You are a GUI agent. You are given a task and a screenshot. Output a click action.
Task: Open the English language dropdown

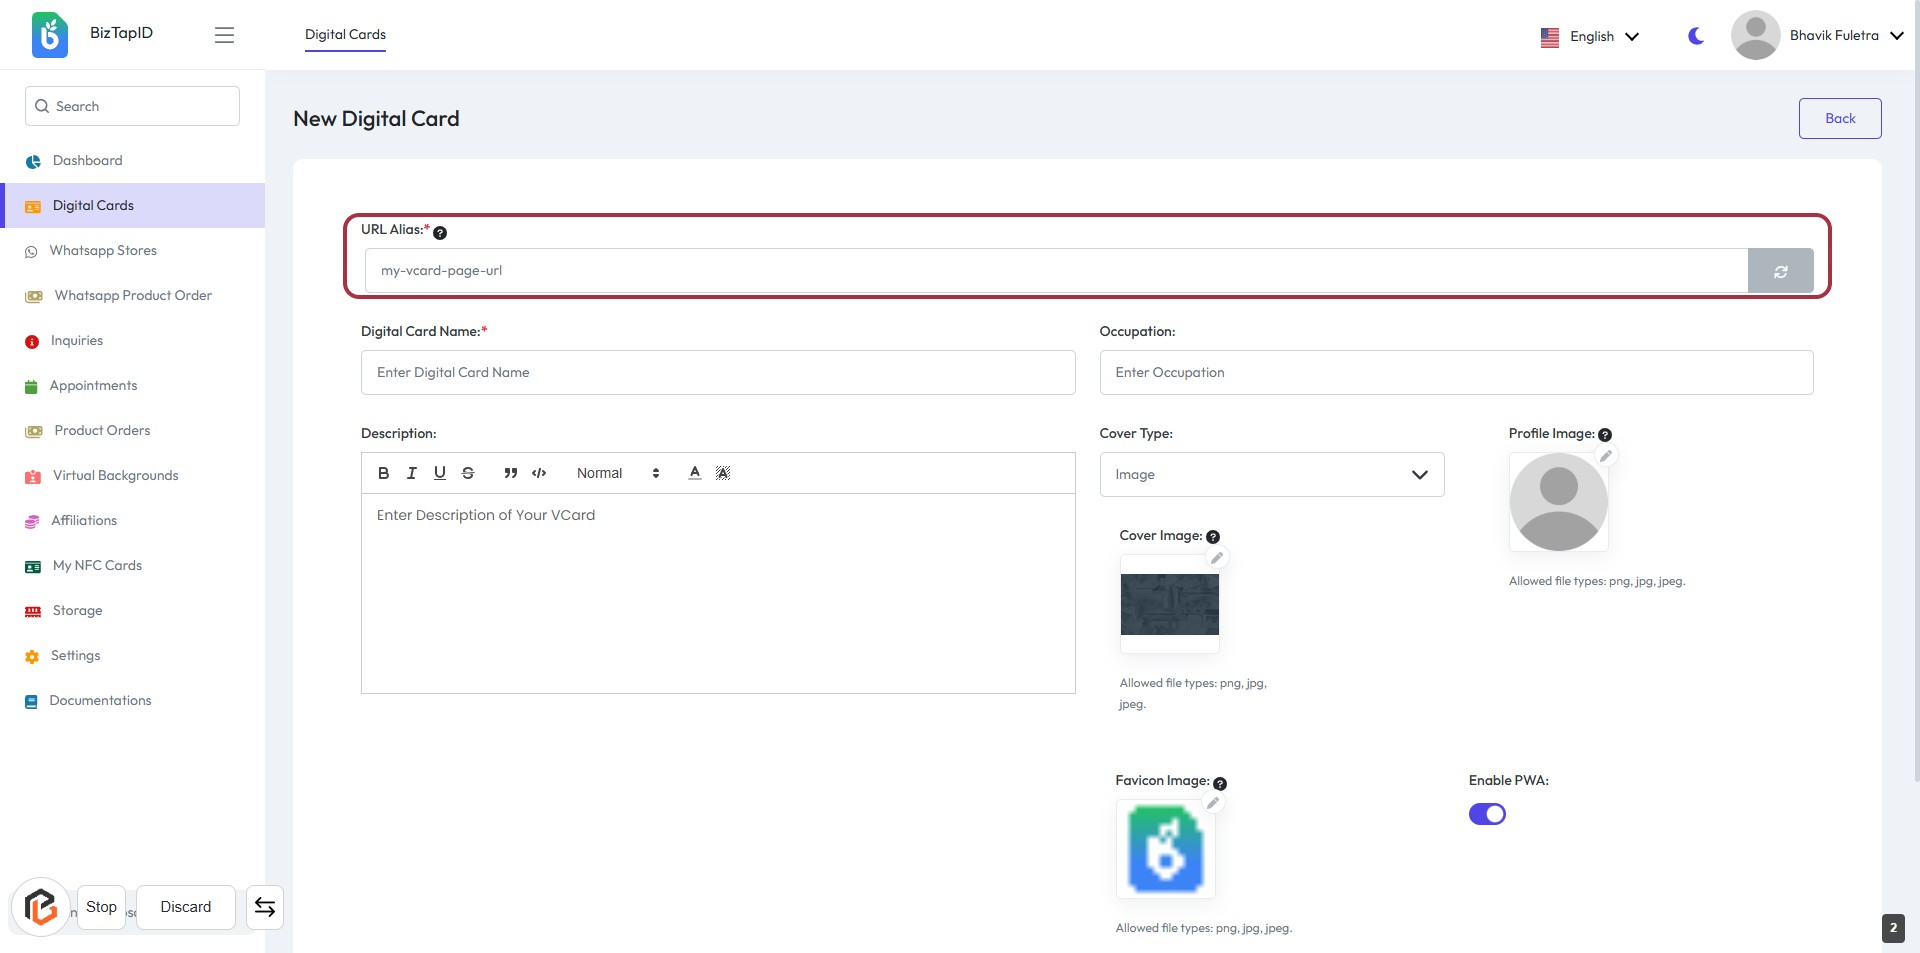1590,36
